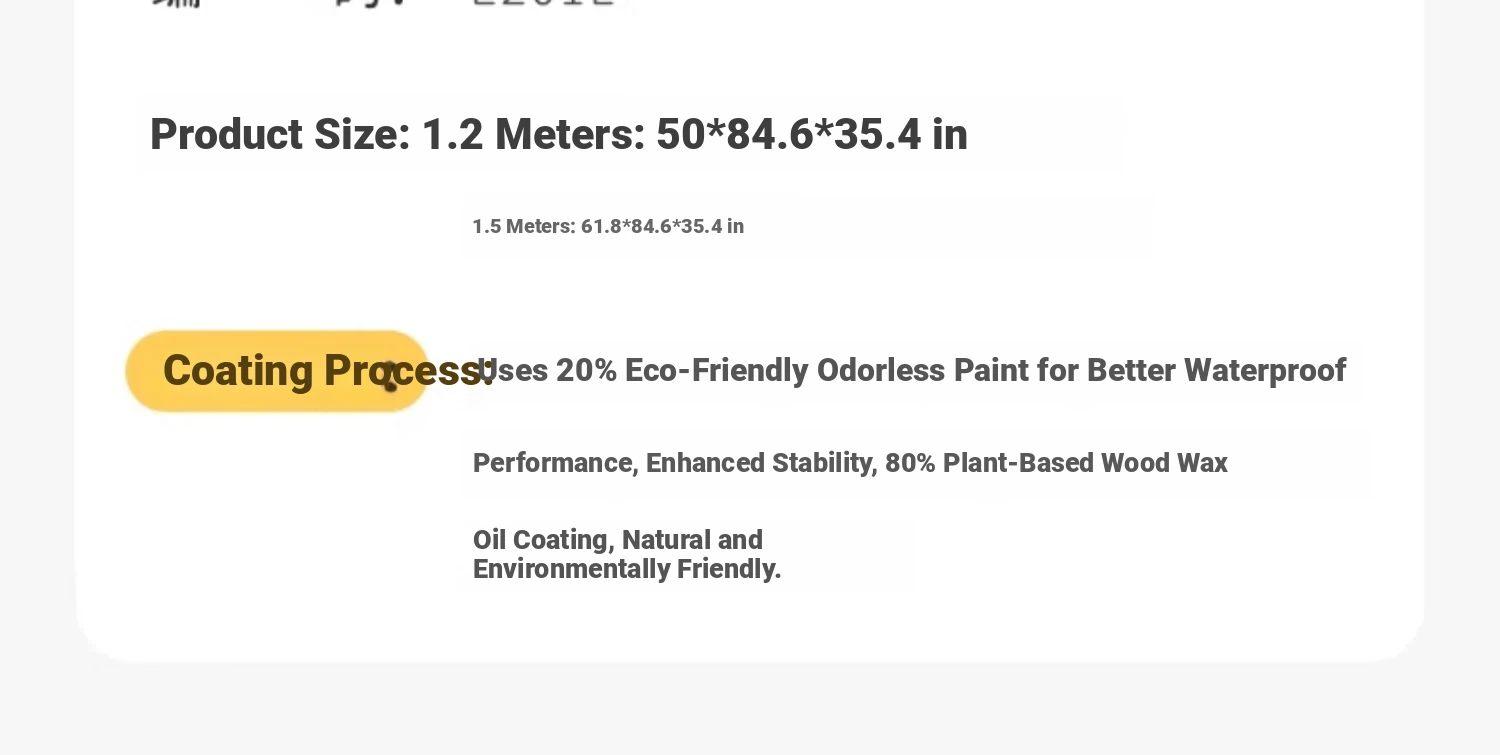1500x755 pixels.
Task: Select the 1.5 Meters size line
Action: click(x=608, y=226)
